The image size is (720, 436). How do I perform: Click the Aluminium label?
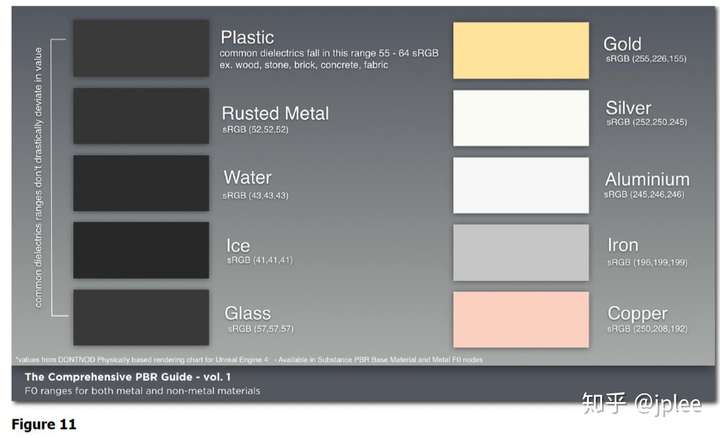(x=647, y=179)
